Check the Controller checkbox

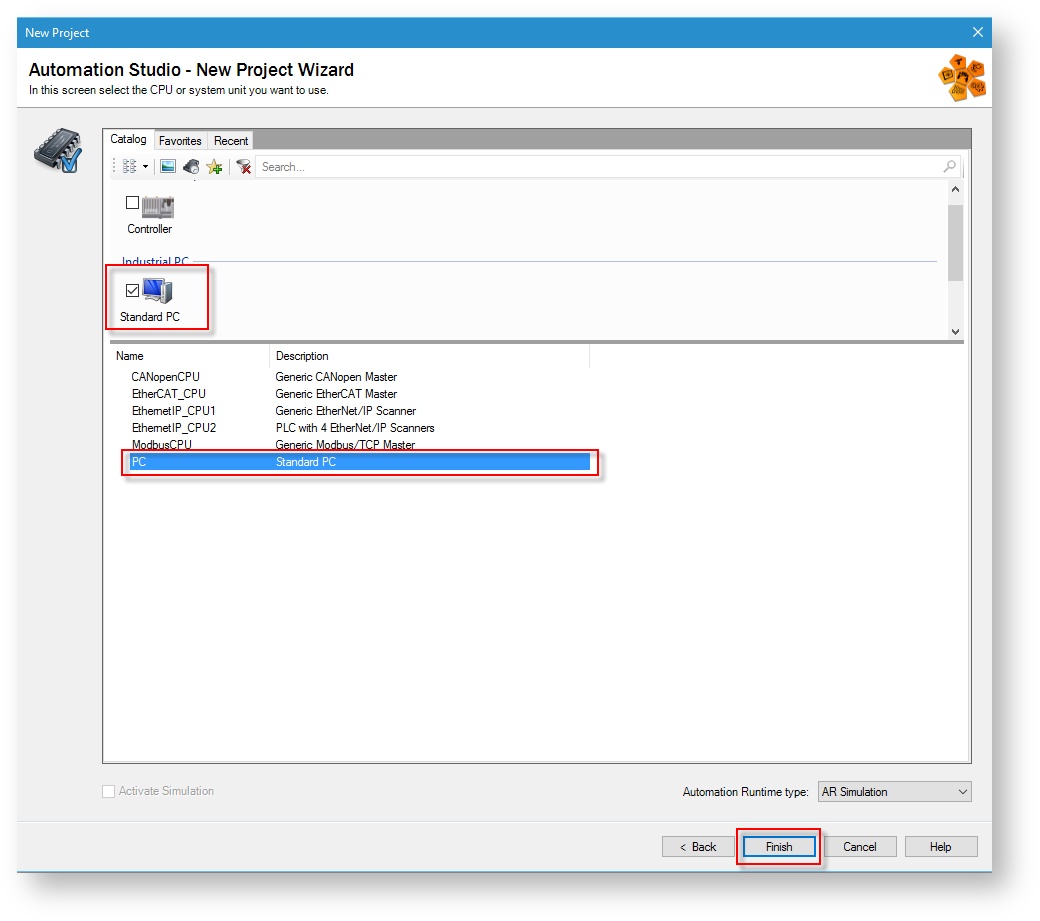[x=132, y=203]
